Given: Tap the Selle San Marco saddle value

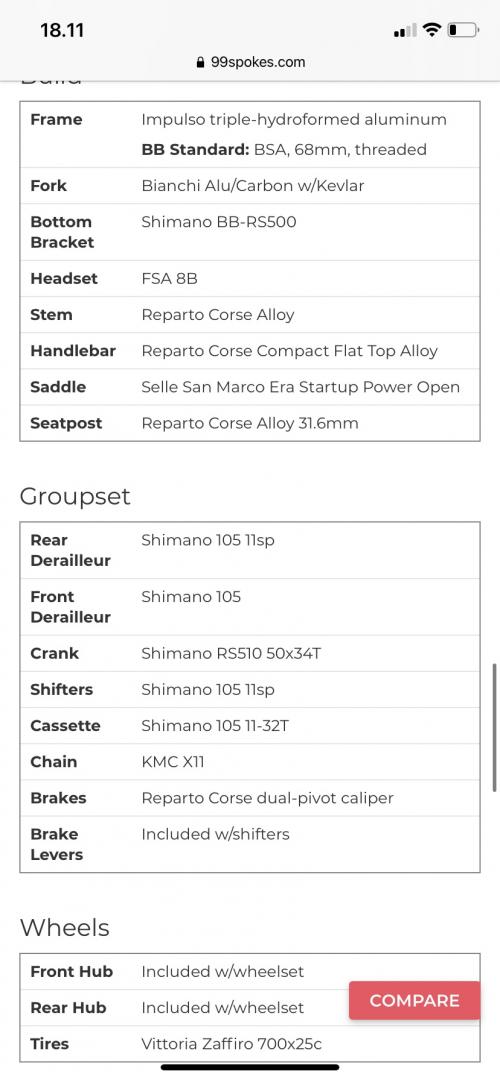Looking at the screenshot, I should (300, 387).
